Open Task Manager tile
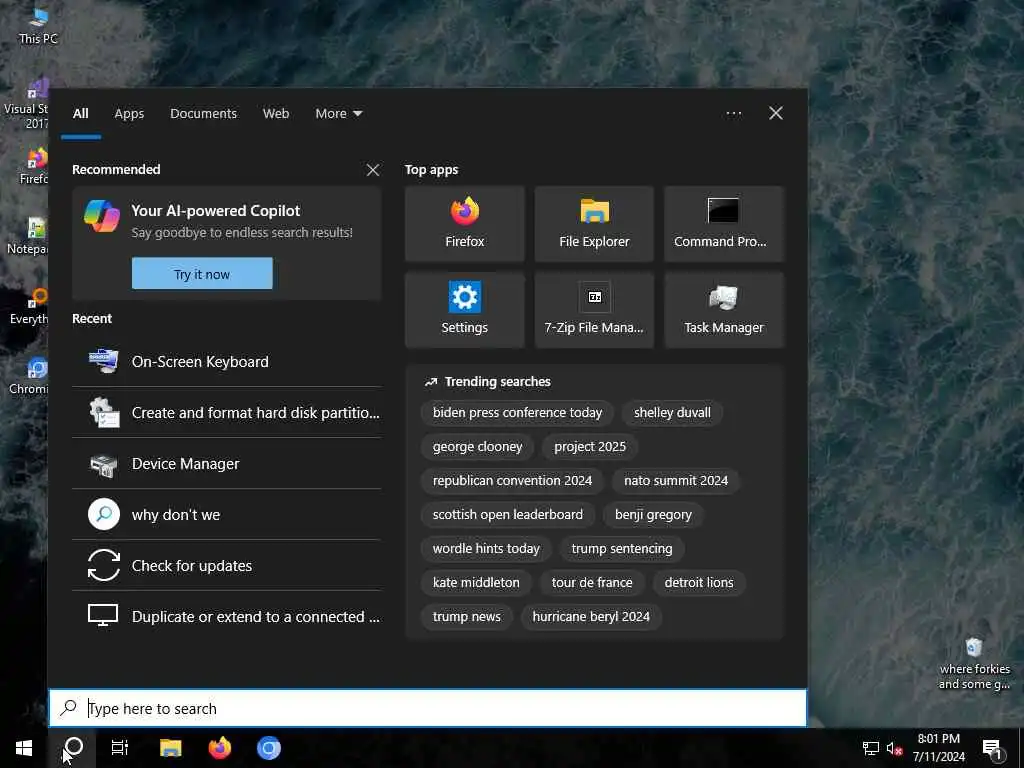Image resolution: width=1024 pixels, height=768 pixels. pyautogui.click(x=724, y=310)
